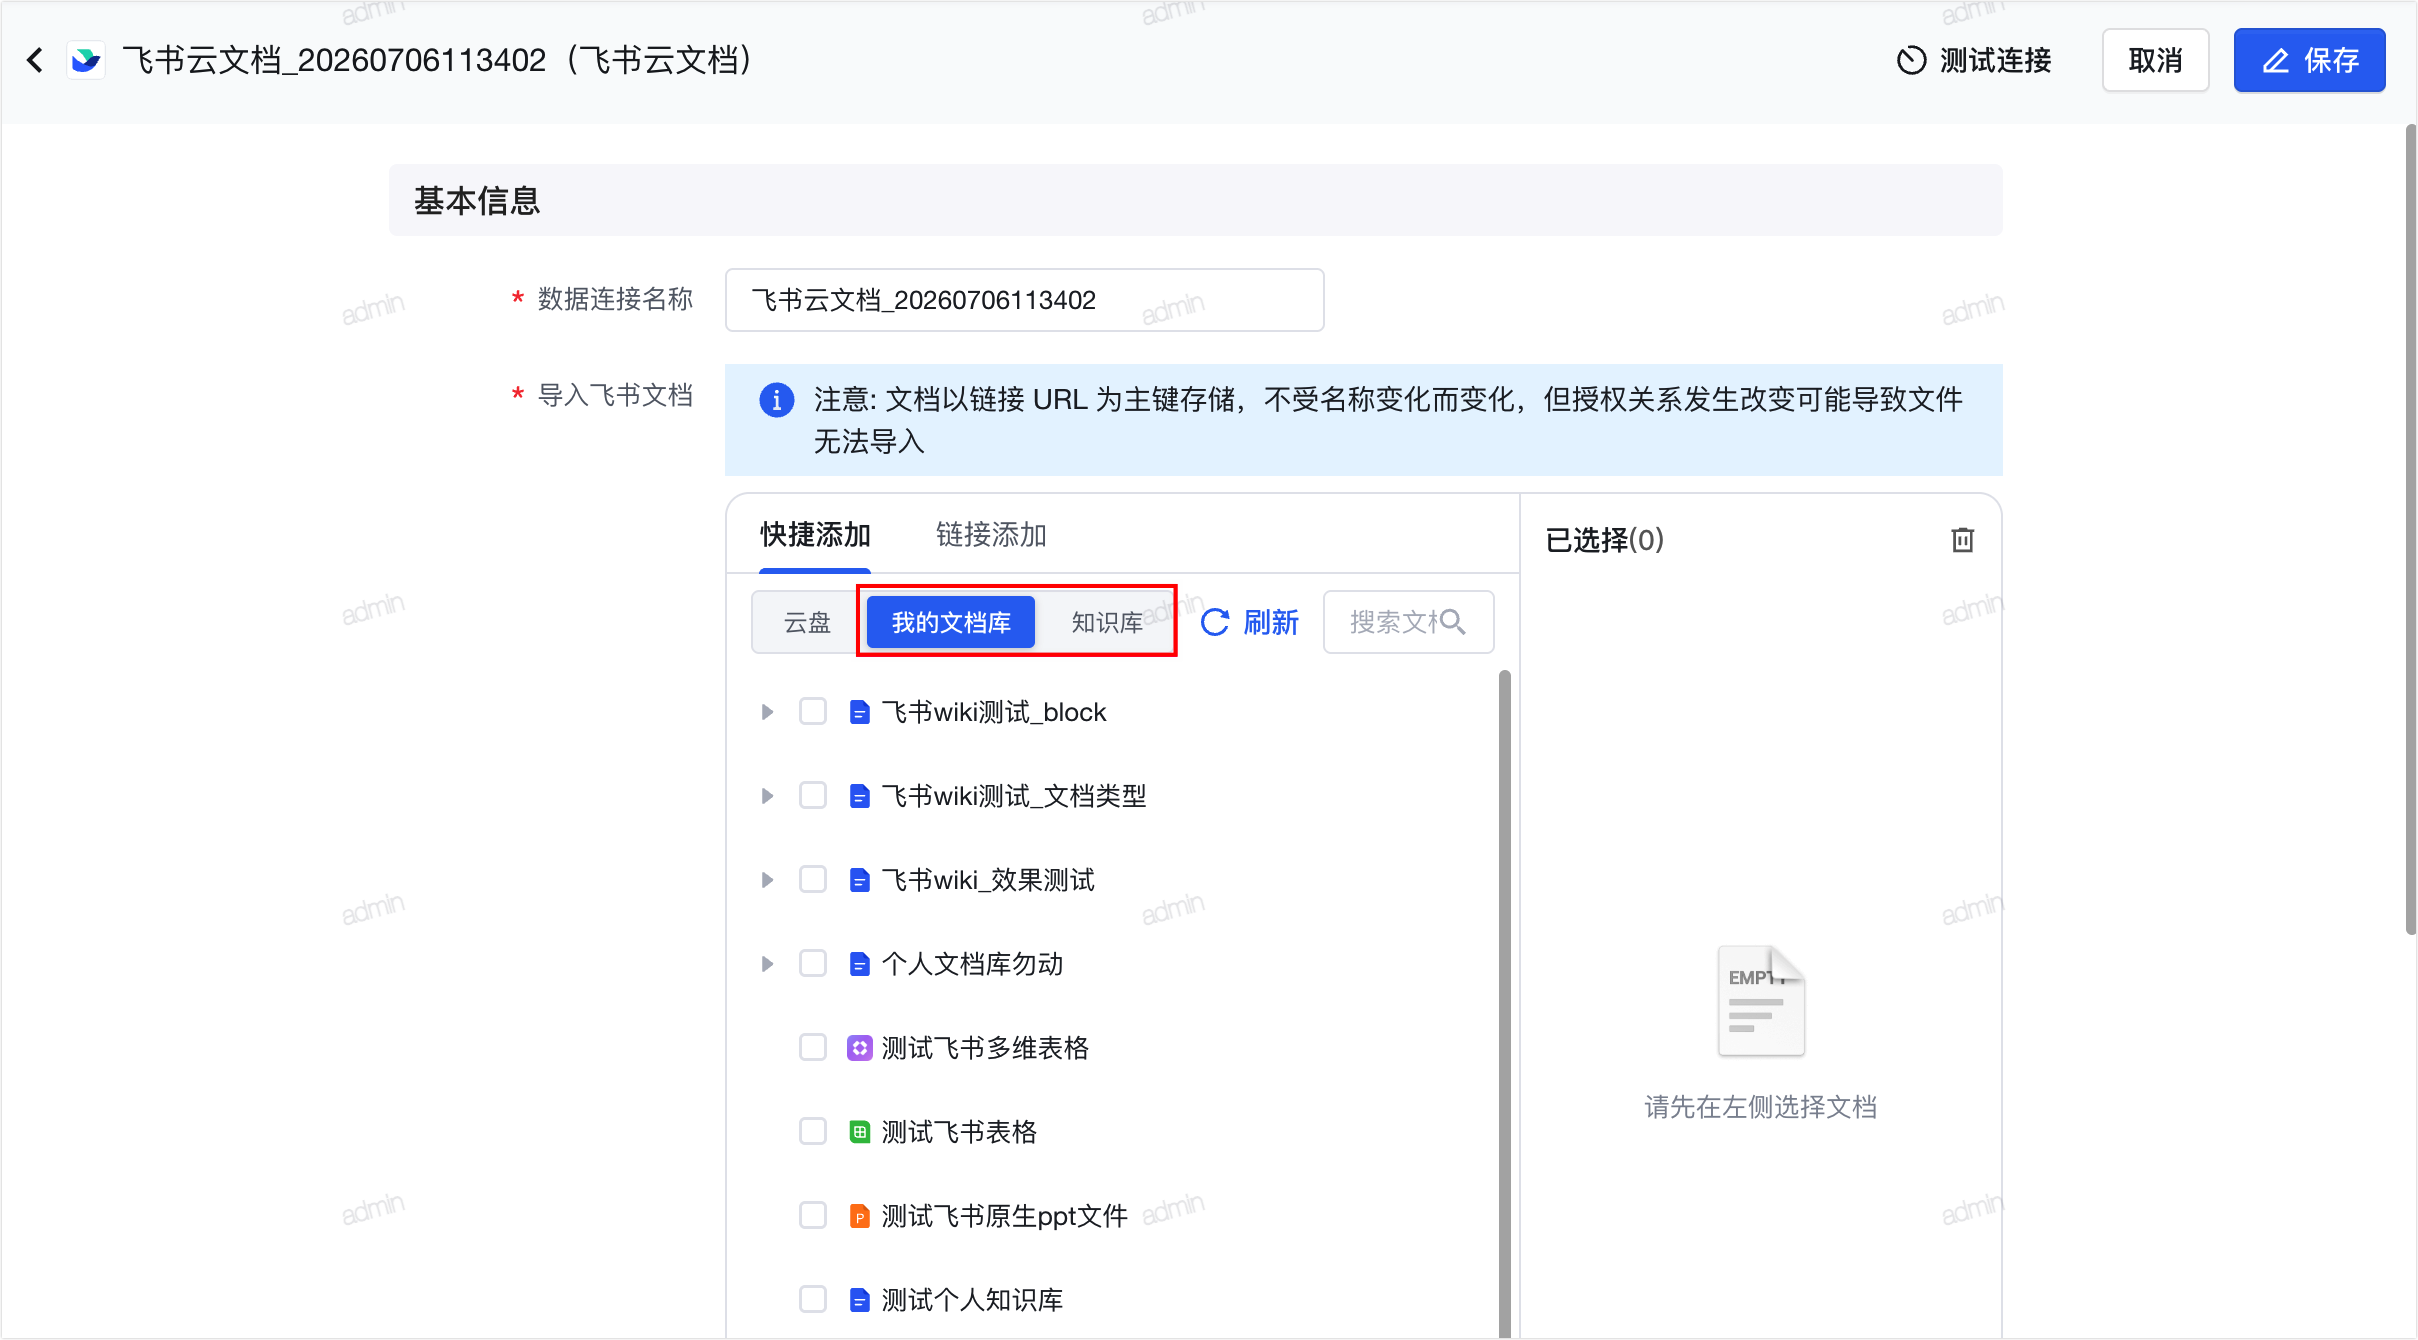Click the 数据连接名称 input field
This screenshot has width=2418, height=1340.
1024,300
